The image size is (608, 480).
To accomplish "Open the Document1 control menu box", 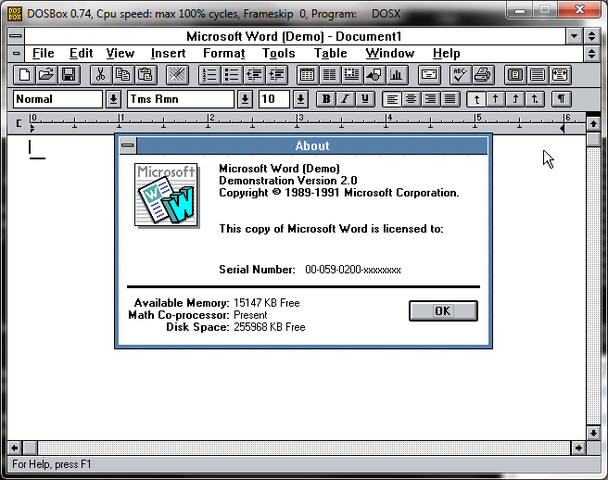I will pos(16,54).
